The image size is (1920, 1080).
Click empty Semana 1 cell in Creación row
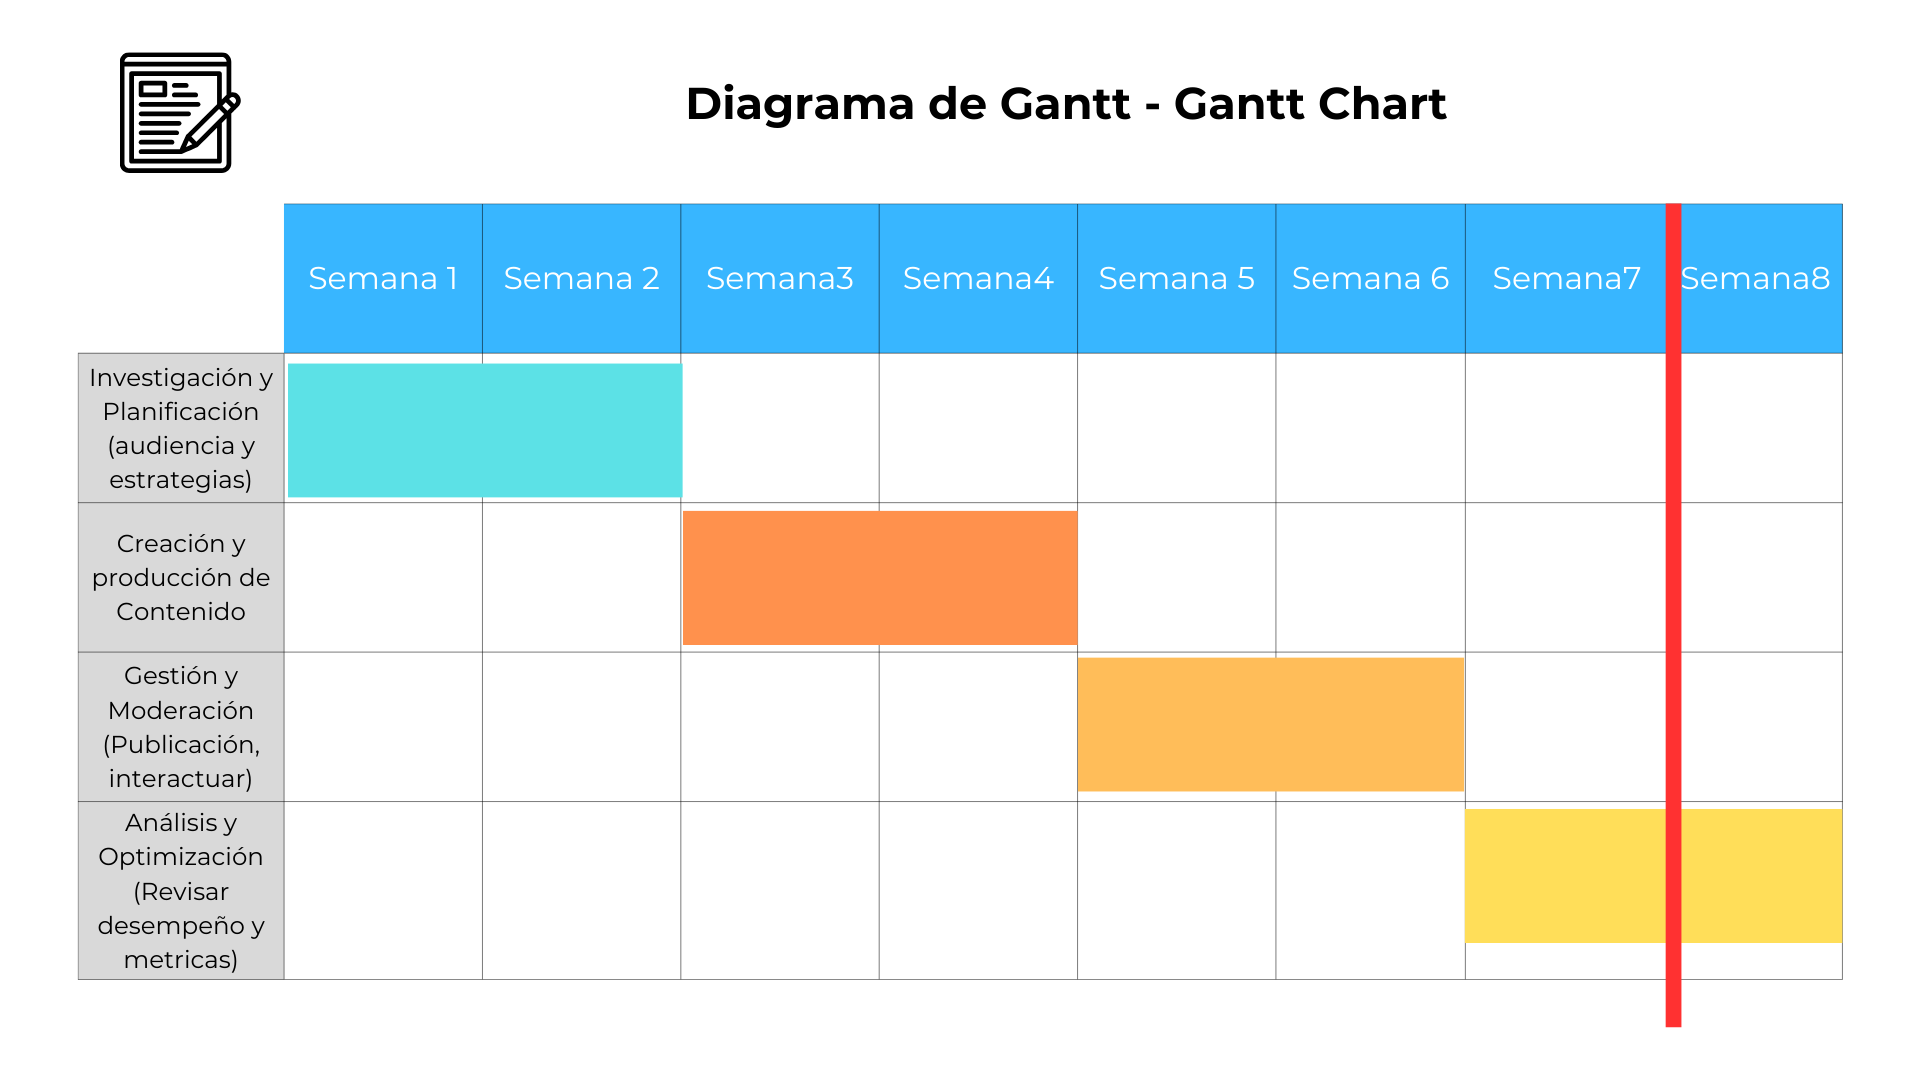[383, 577]
